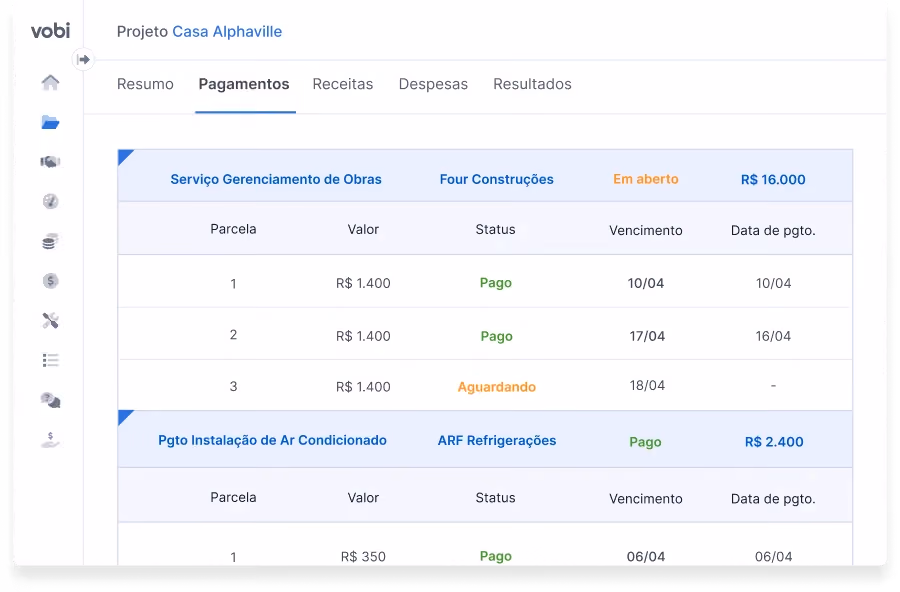Viewport: 900px width, 592px height.
Task: Open the dollar coin icon in sidebar
Action: pos(51,281)
